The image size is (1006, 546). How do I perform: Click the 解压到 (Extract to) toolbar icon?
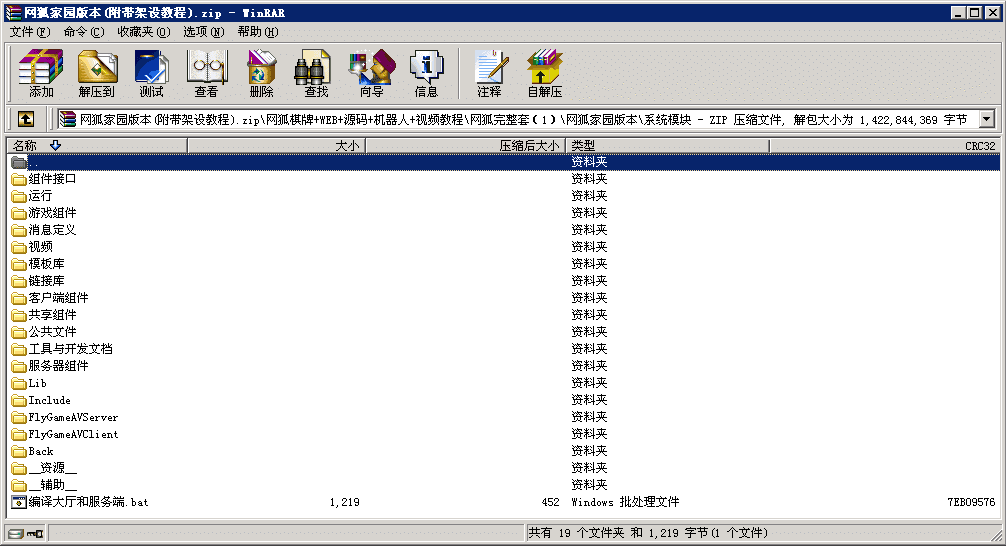97,73
